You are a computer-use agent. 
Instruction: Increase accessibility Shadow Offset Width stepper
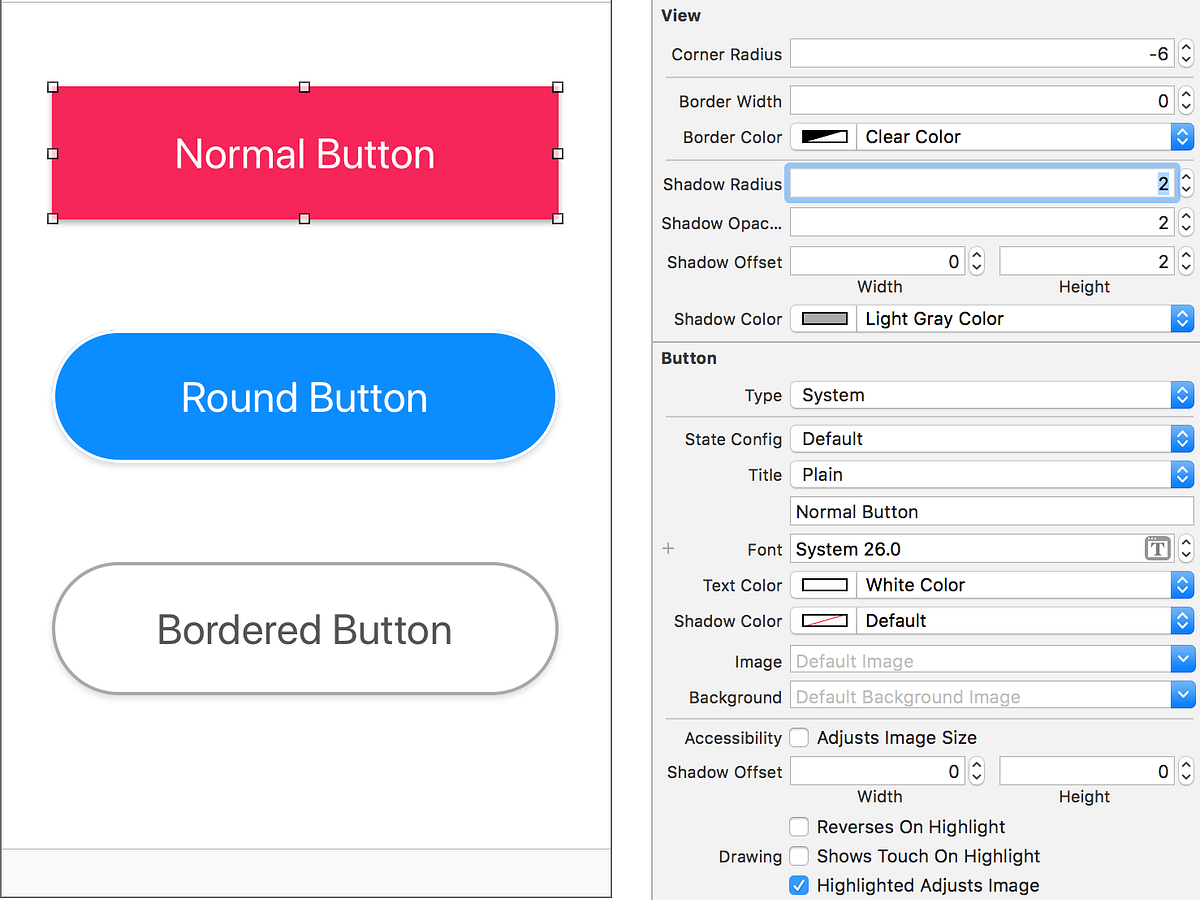tap(976, 765)
